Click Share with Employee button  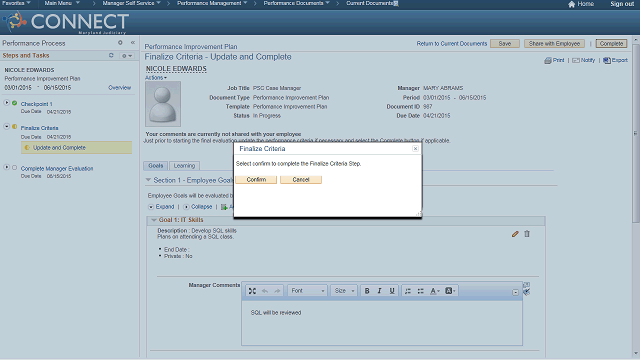(554, 44)
